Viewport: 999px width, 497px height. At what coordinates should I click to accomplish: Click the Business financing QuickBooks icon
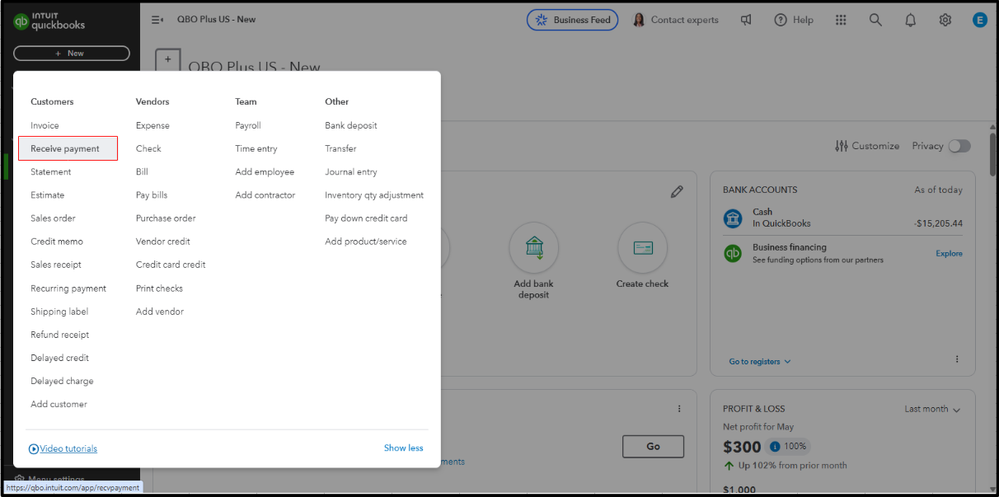[x=733, y=253]
